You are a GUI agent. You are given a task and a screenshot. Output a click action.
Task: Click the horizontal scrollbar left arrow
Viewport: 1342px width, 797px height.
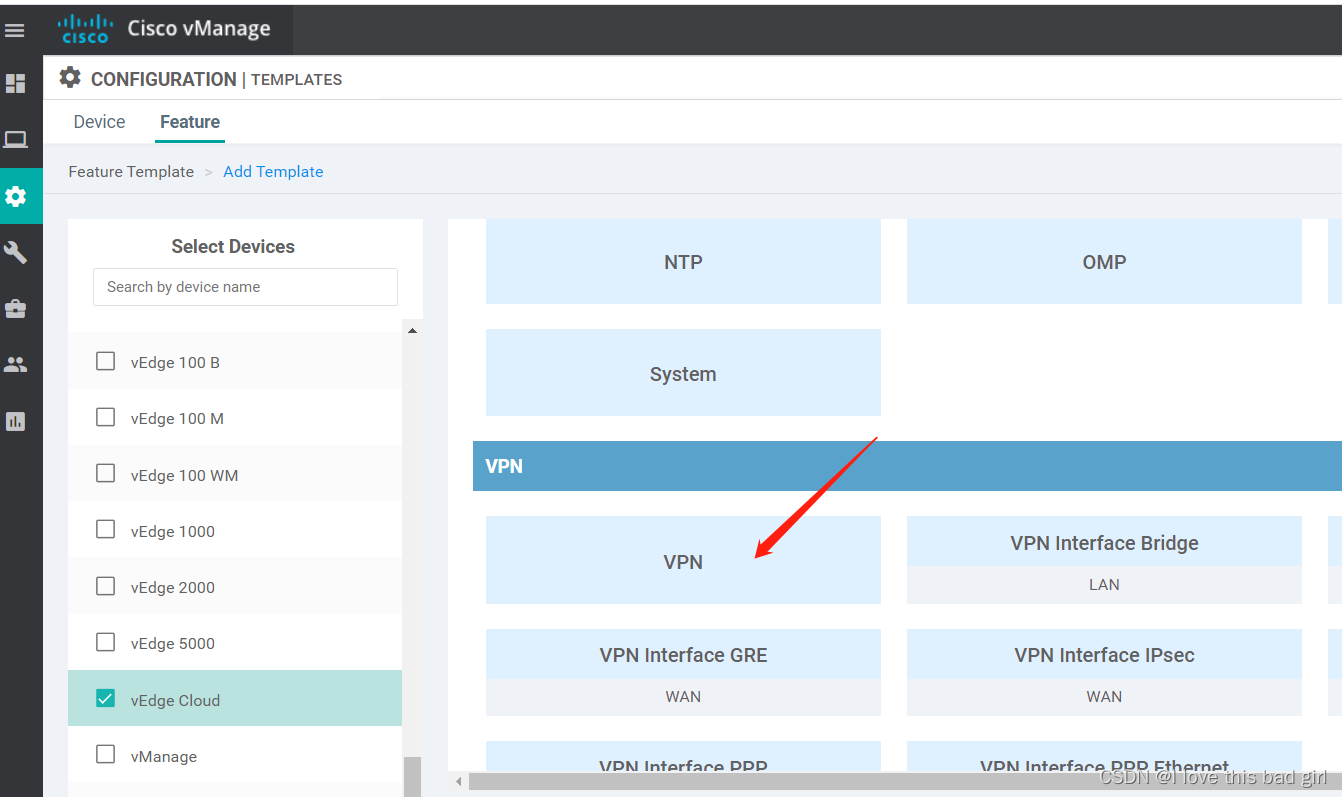point(459,781)
